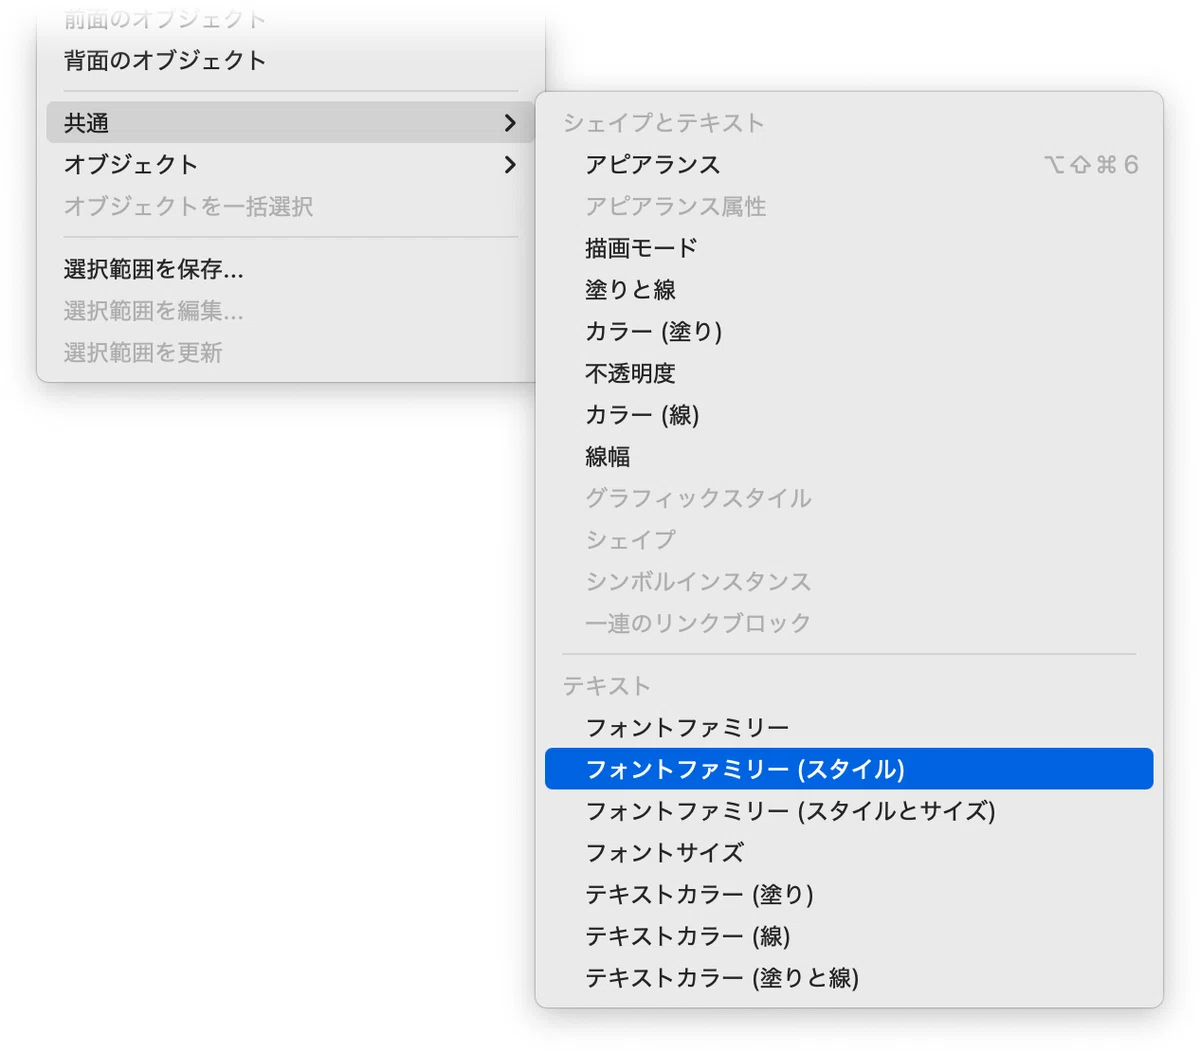Select 背面のオブジェクト menu item
1200x1051 pixels.
tap(290, 60)
